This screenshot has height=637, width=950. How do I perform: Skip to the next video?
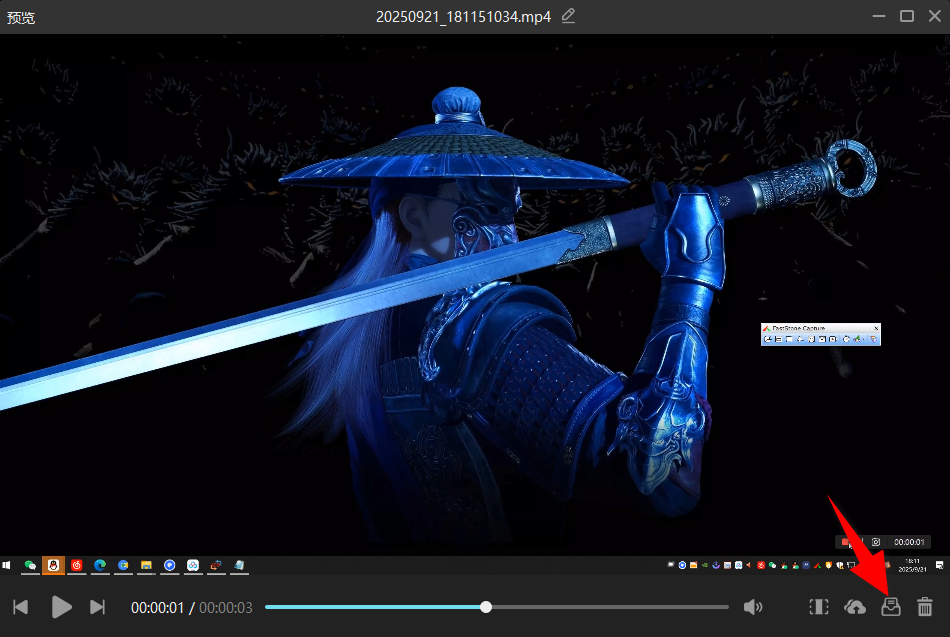click(97, 607)
